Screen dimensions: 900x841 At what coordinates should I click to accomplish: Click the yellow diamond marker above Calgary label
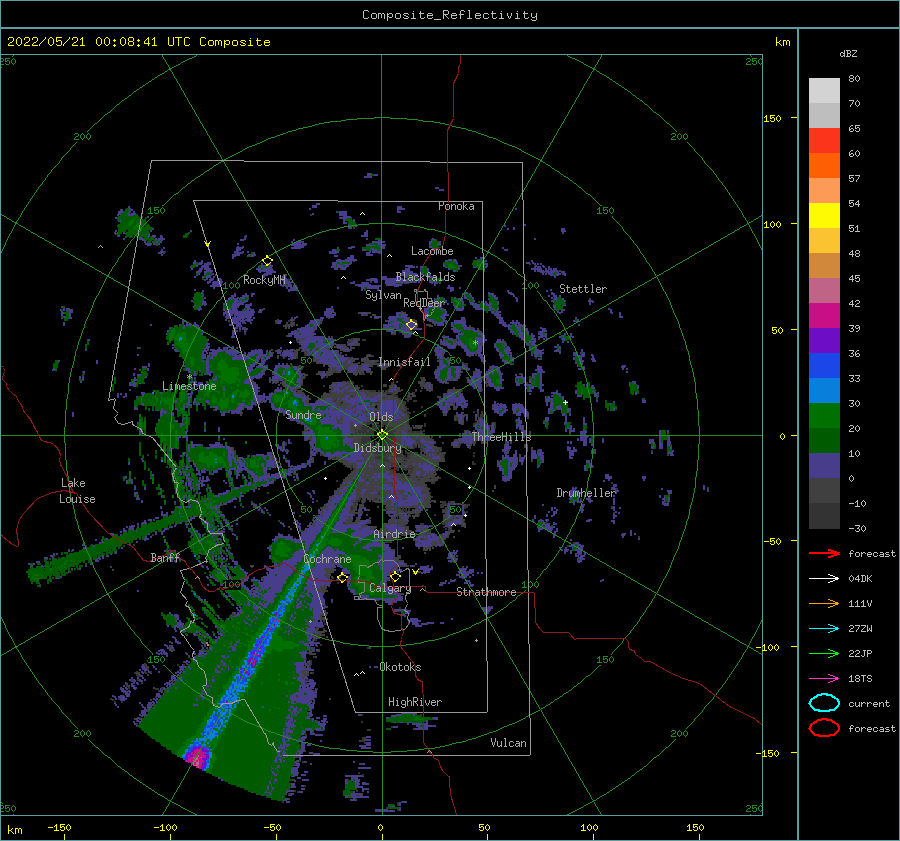(395, 576)
